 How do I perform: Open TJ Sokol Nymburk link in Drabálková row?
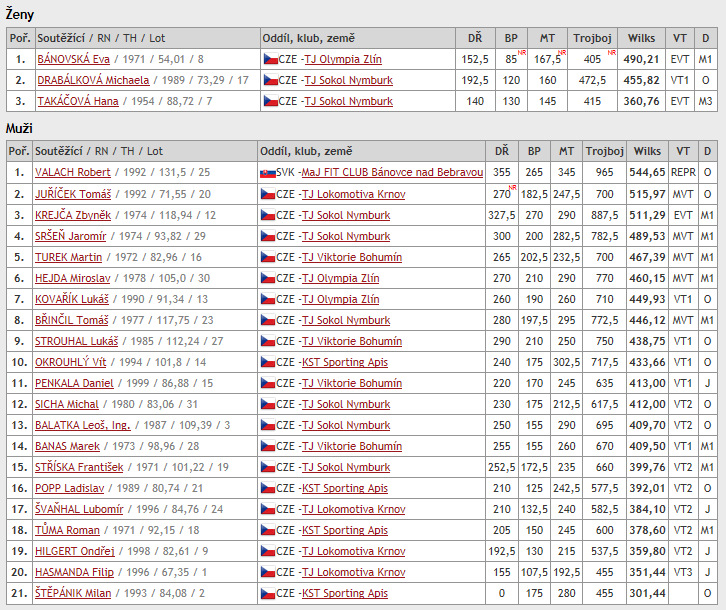pos(349,80)
